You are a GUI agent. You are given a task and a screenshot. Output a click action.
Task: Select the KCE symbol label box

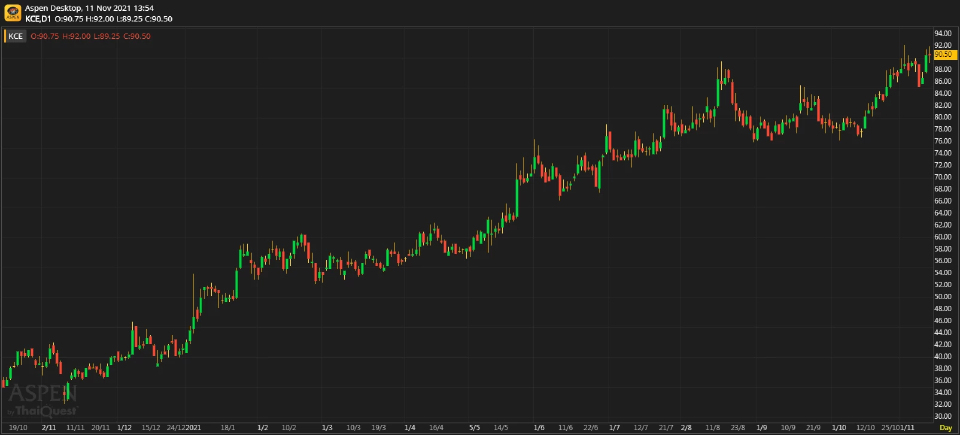16,36
